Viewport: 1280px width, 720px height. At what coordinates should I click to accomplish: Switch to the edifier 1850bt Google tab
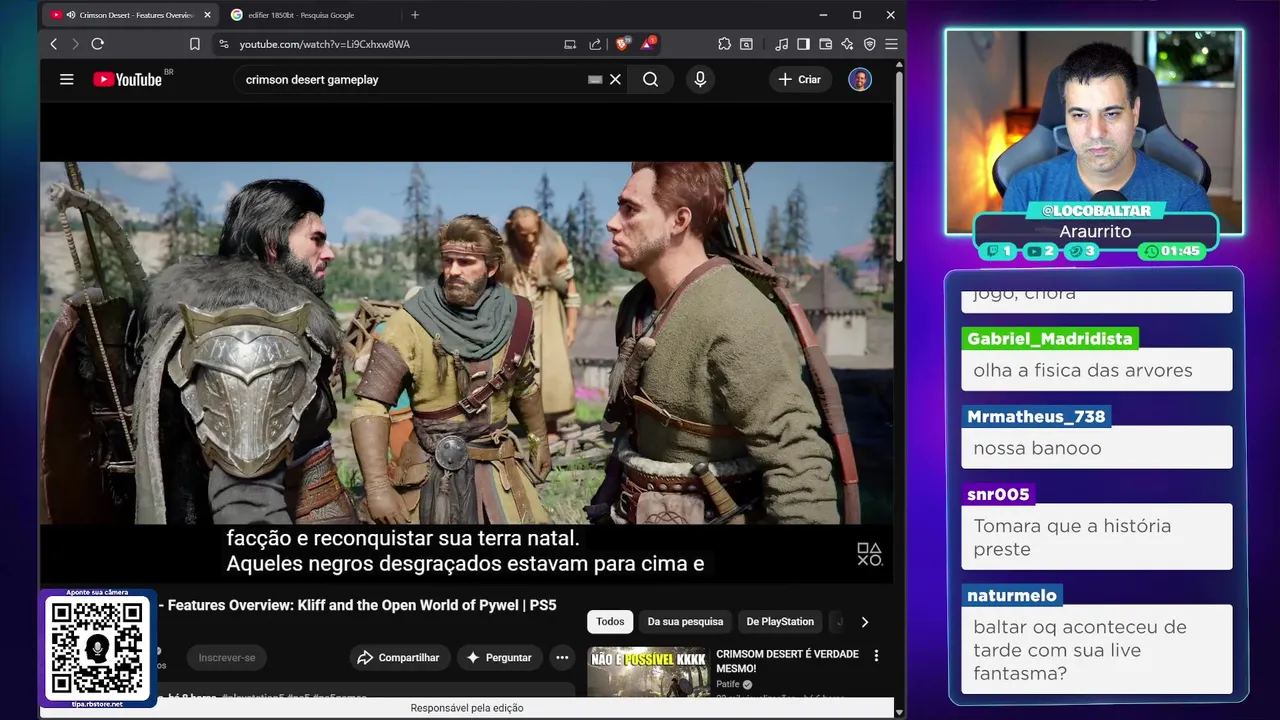pos(300,15)
